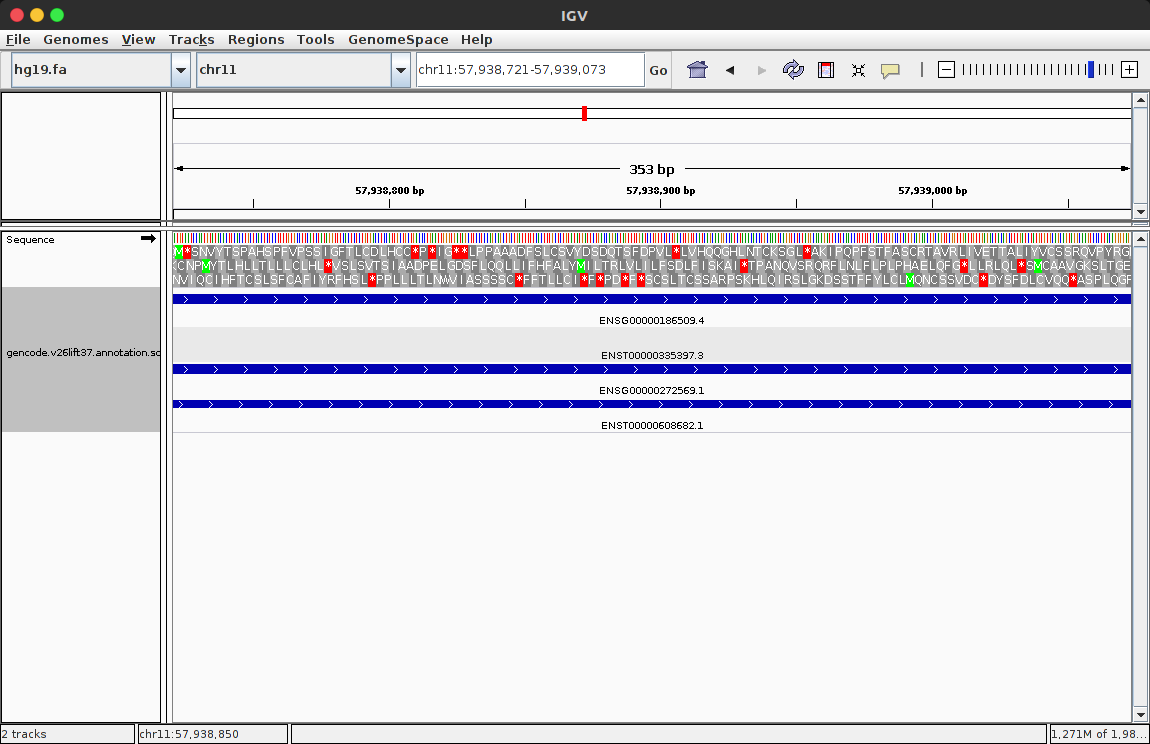Click the locus coordinates input field
The image size is (1150, 744).
(x=529, y=70)
